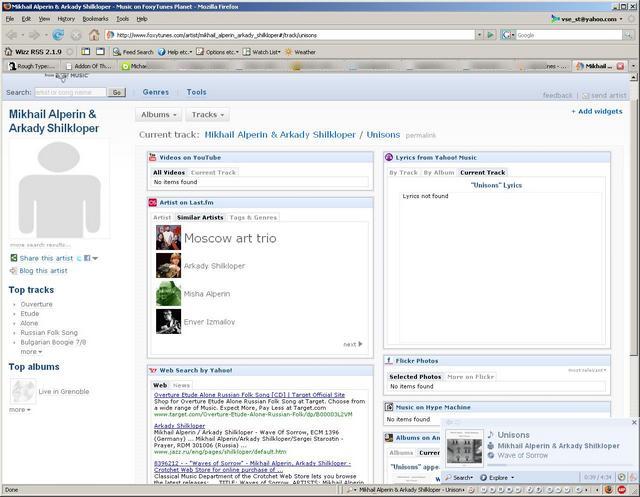The width and height of the screenshot is (640, 497).
Task: Open the Albums dropdown
Action: click(159, 115)
